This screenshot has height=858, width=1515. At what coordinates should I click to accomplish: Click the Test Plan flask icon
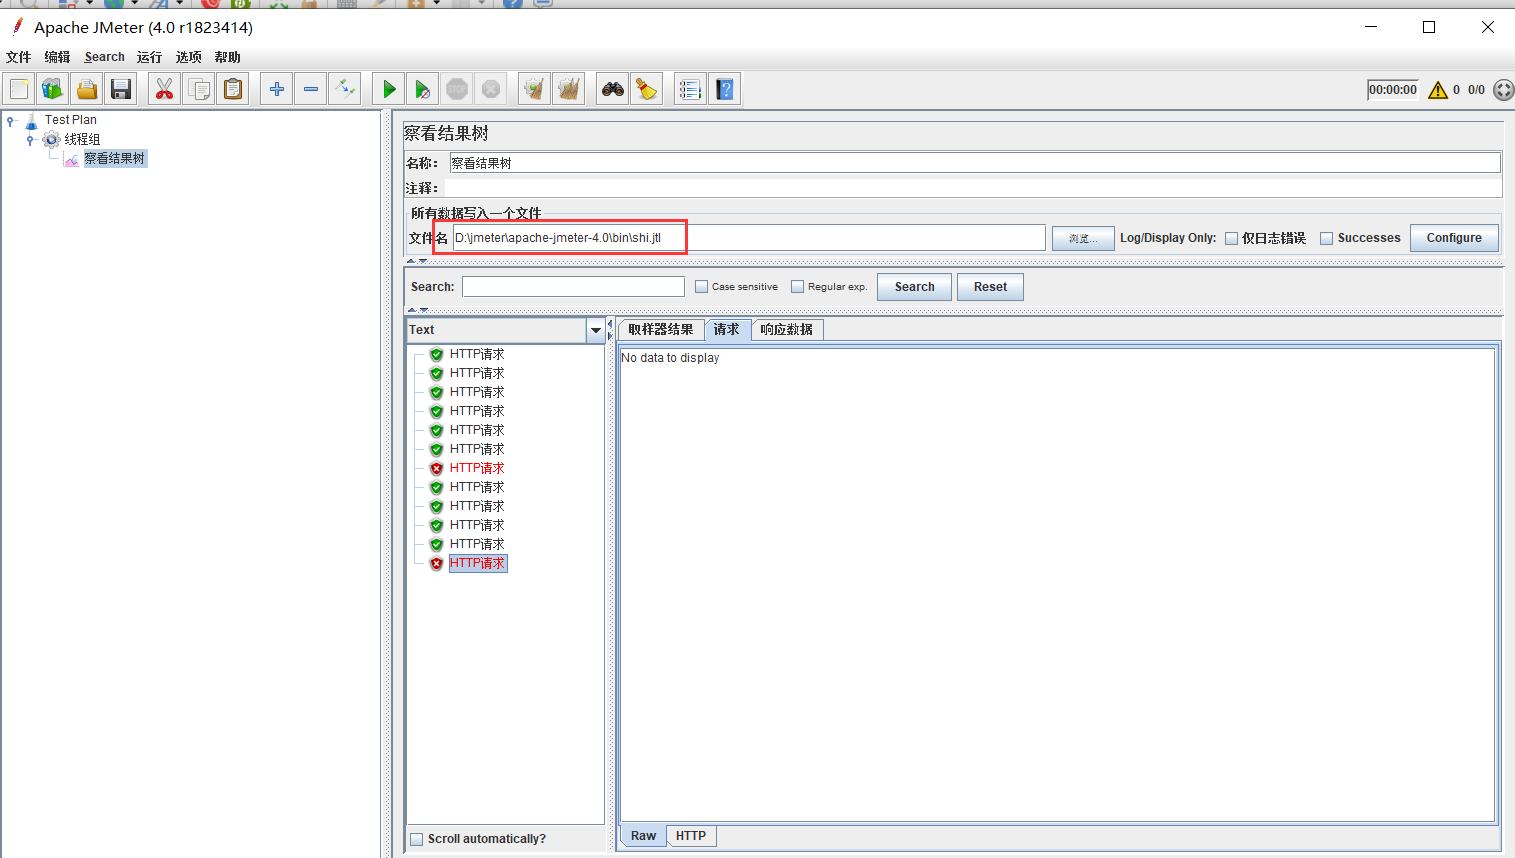pyautogui.click(x=31, y=120)
